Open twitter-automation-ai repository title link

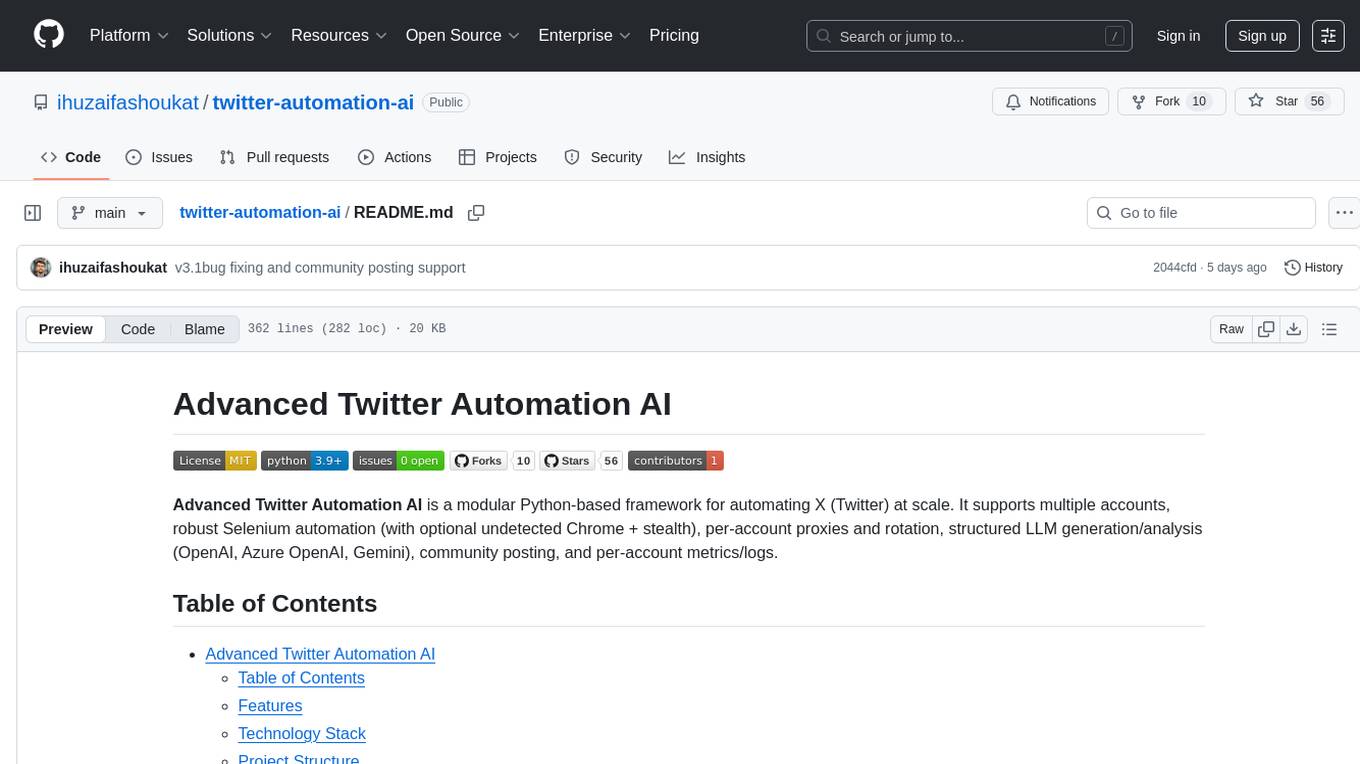pos(313,102)
